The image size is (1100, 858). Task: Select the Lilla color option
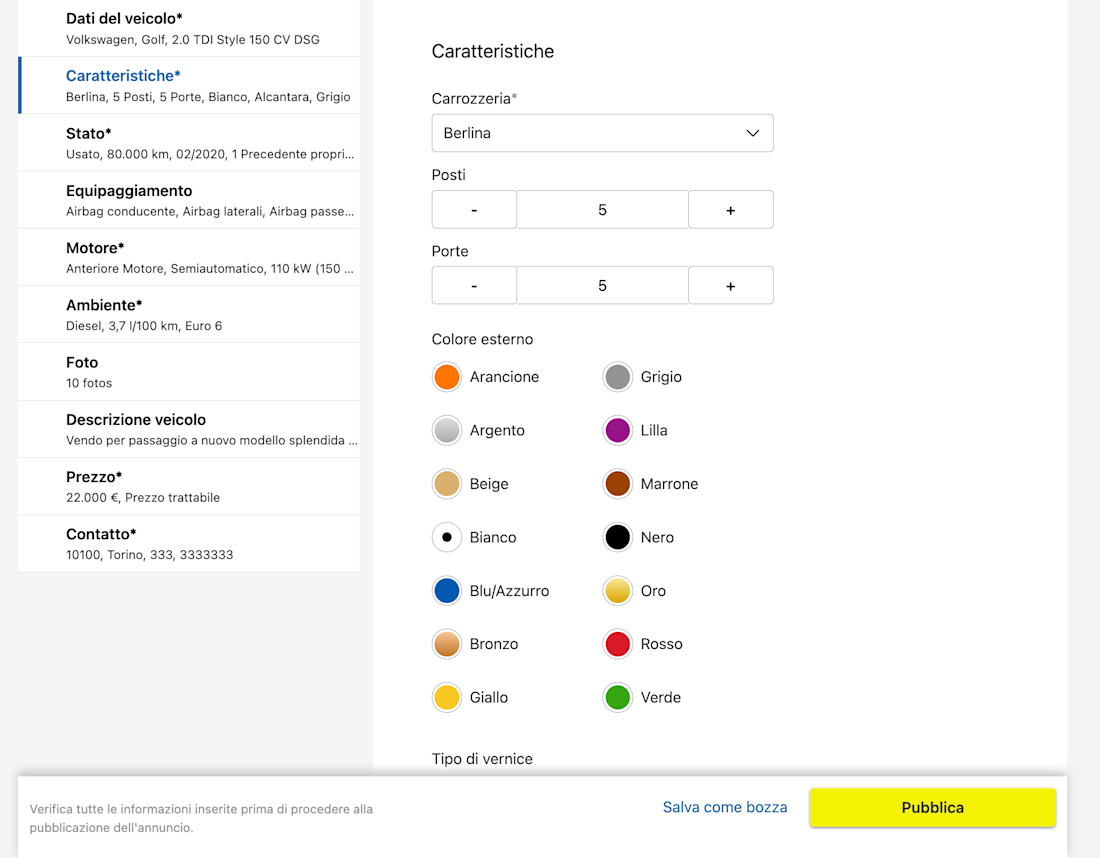(x=618, y=430)
